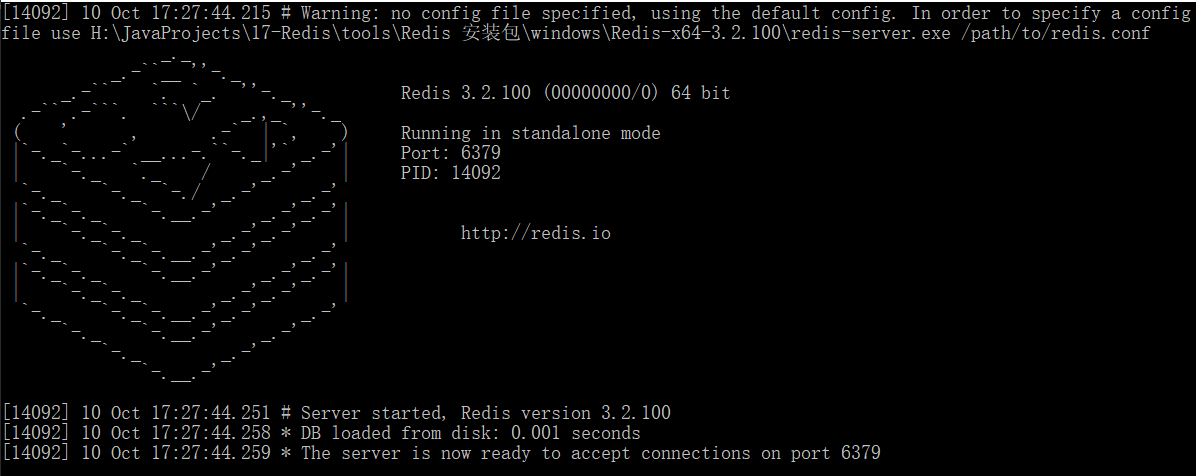Click the 'PID: 14092' line
1196x476 pixels.
coord(450,173)
